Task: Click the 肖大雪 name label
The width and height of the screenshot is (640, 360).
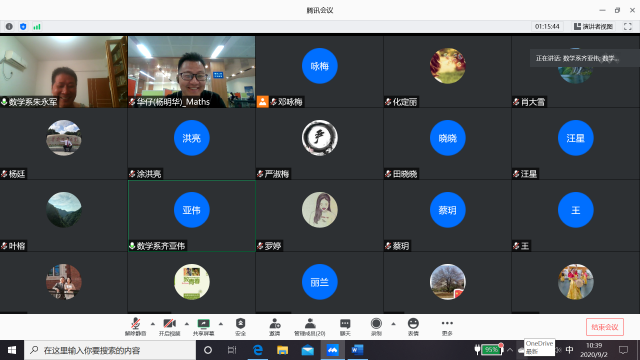Action: tap(533, 102)
